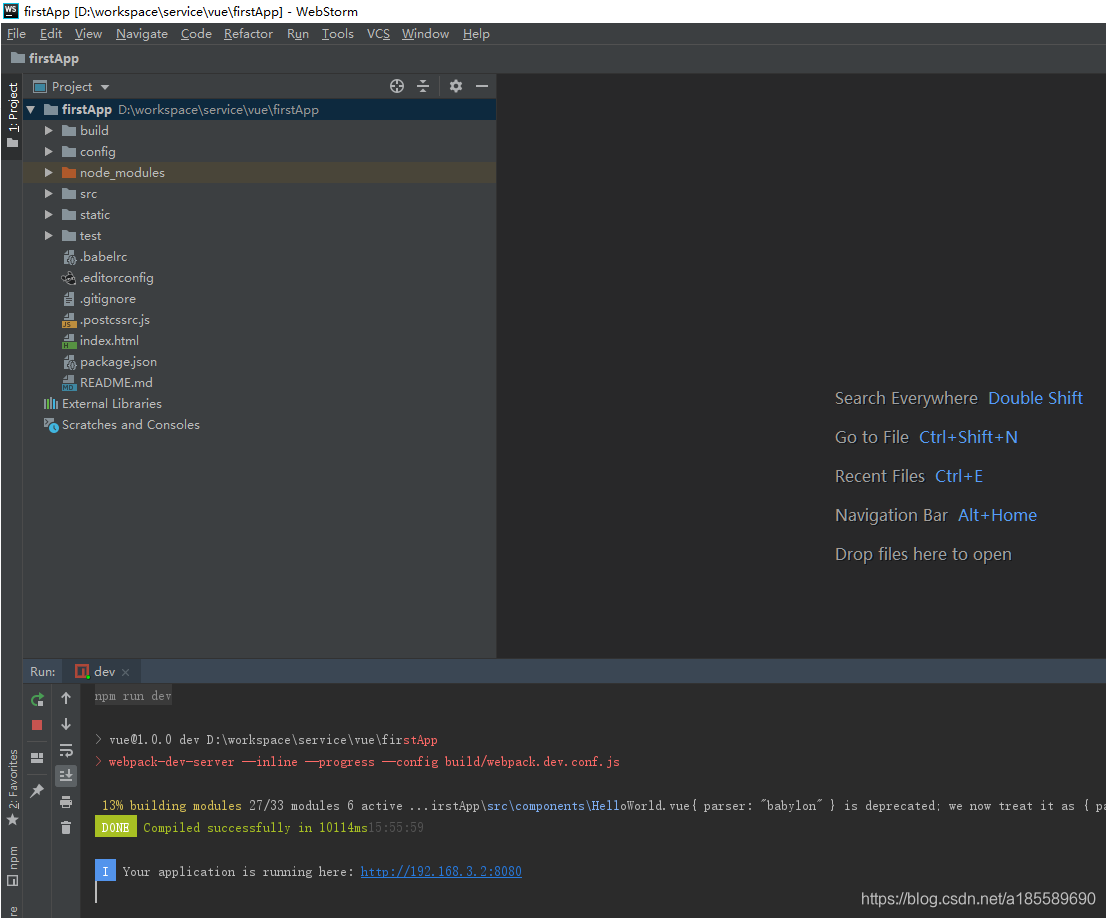The width and height of the screenshot is (1106, 918).
Task: Click the 'Compiled successfully in 10114ms' text
Action: (x=255, y=828)
